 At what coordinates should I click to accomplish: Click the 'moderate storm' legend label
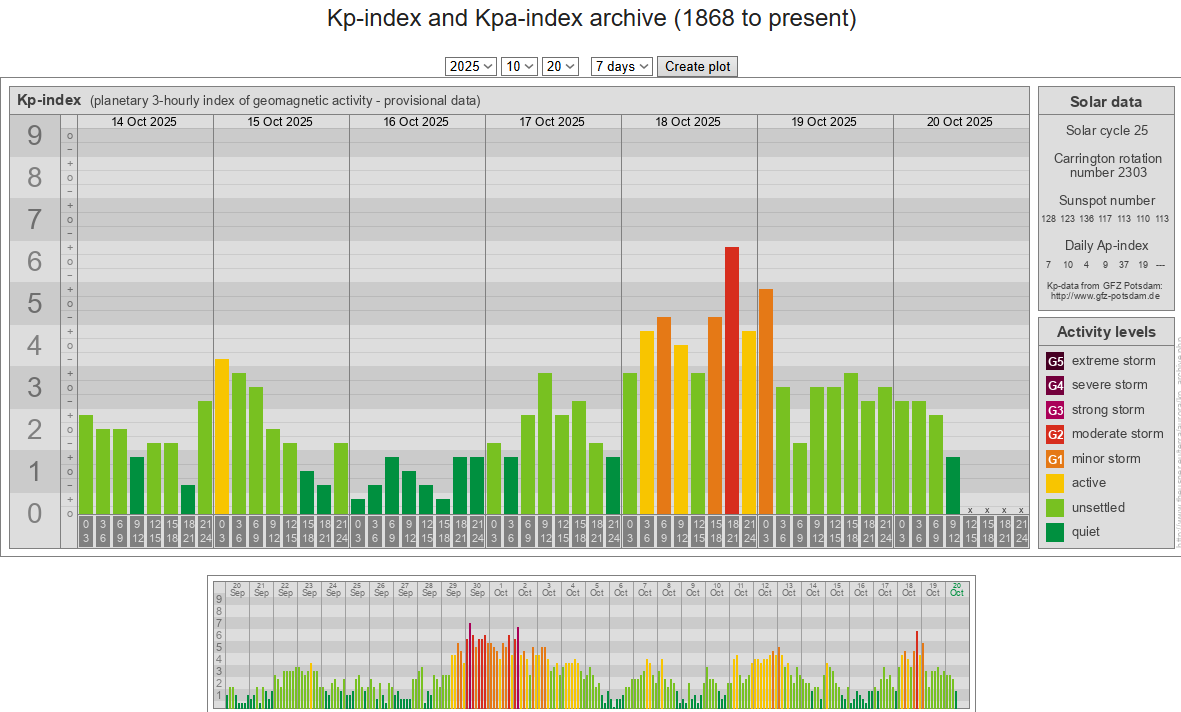coord(1118,434)
